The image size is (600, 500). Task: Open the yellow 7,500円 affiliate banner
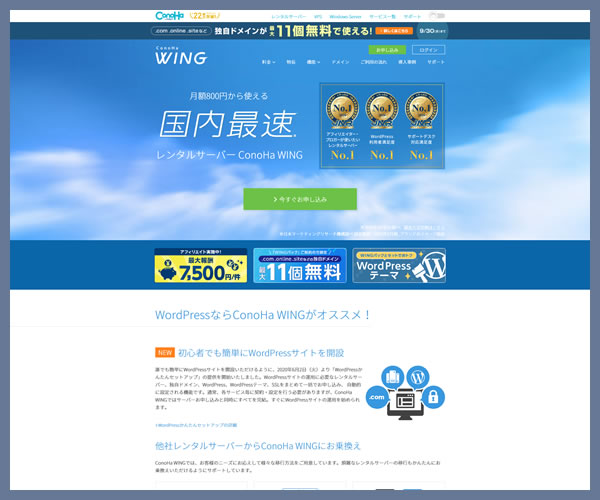[x=201, y=265]
